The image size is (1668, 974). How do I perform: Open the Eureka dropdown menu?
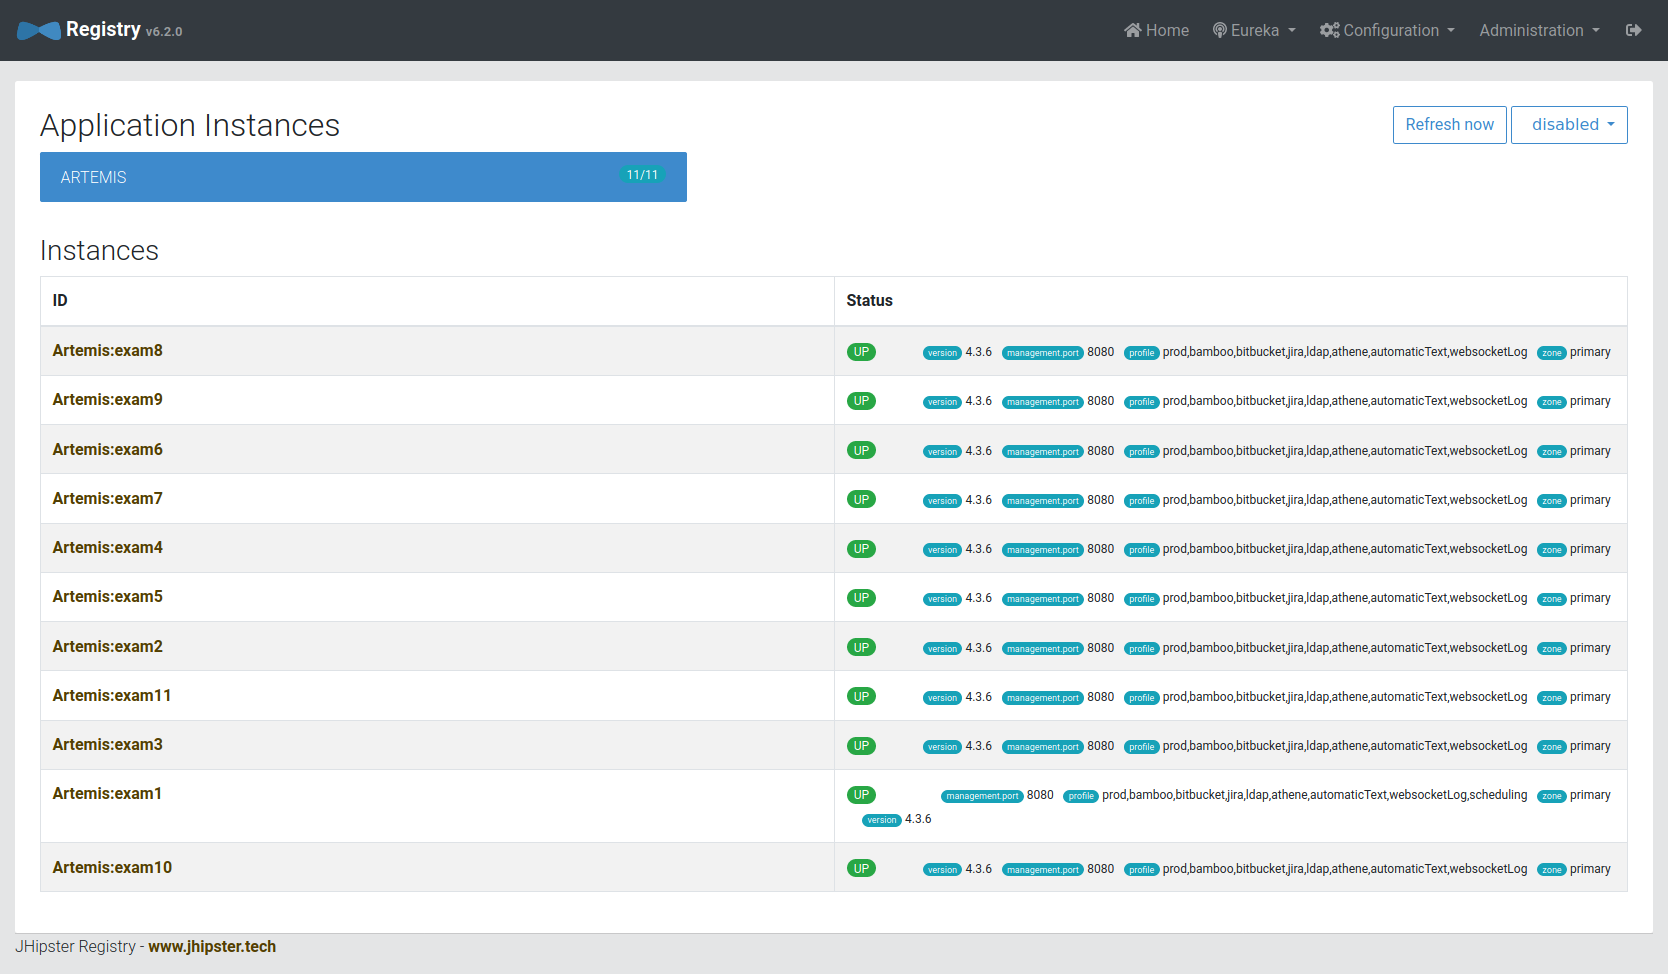(x=1253, y=30)
